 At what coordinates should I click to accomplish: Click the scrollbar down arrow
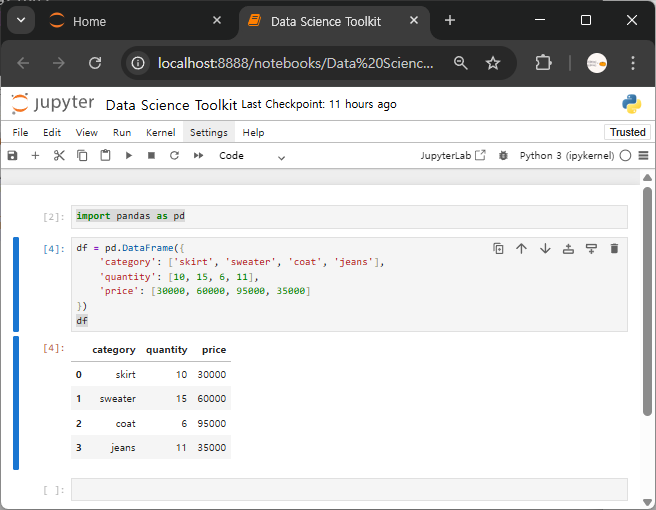[x=647, y=502]
